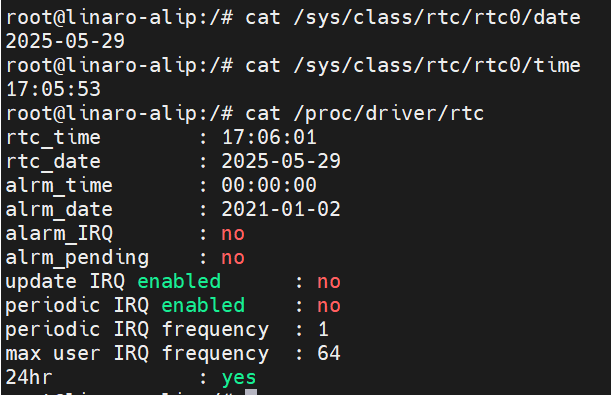
Task: Click the green 'yes' after 24hr
Action: coord(239,379)
